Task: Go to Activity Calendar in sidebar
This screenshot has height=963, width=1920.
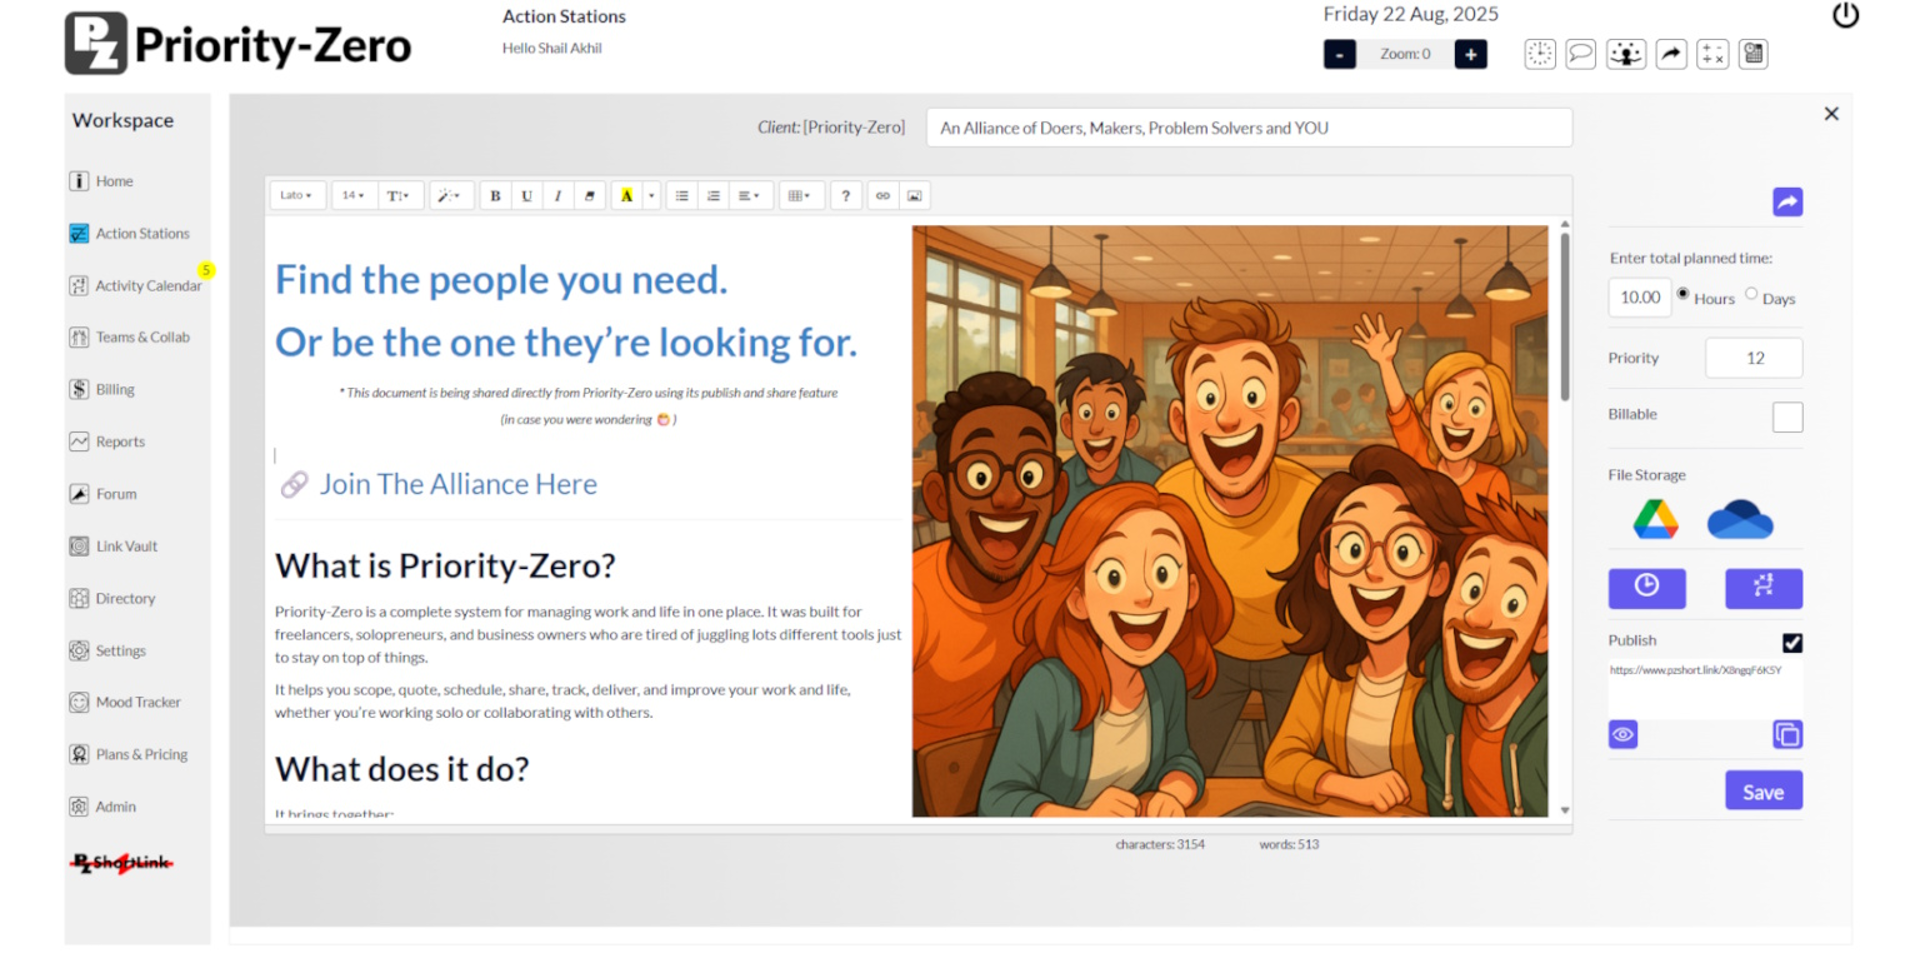Action: [x=148, y=286]
